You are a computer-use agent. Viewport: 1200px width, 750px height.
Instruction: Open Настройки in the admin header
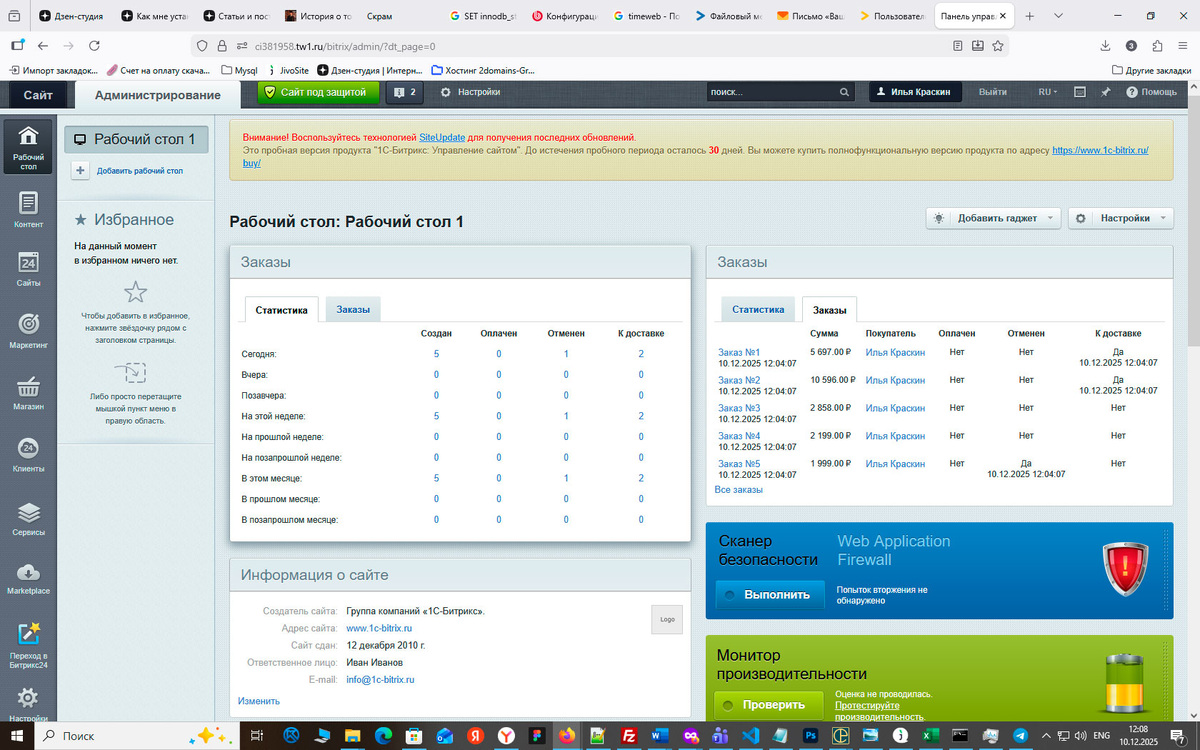point(470,92)
